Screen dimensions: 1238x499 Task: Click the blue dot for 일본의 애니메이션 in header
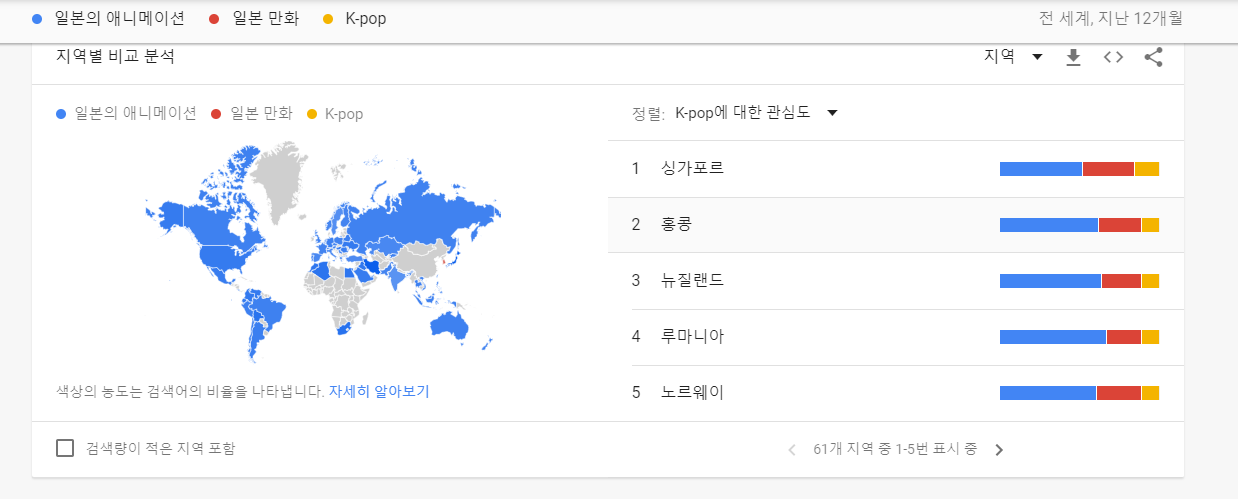pos(37,18)
